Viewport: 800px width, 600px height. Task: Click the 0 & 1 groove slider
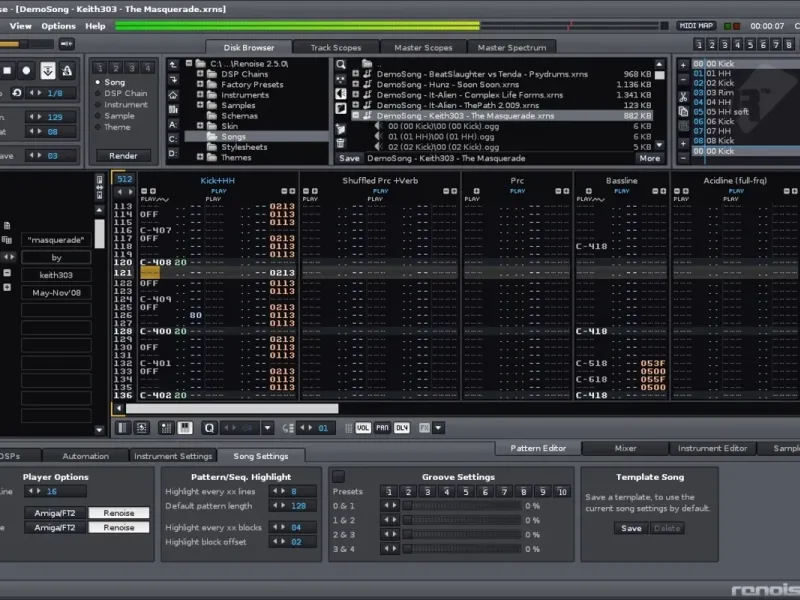(x=461, y=506)
